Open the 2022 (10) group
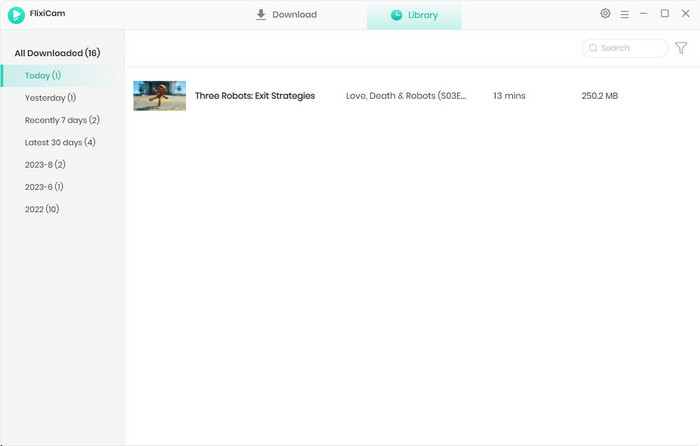The image size is (700, 446). pos(42,209)
